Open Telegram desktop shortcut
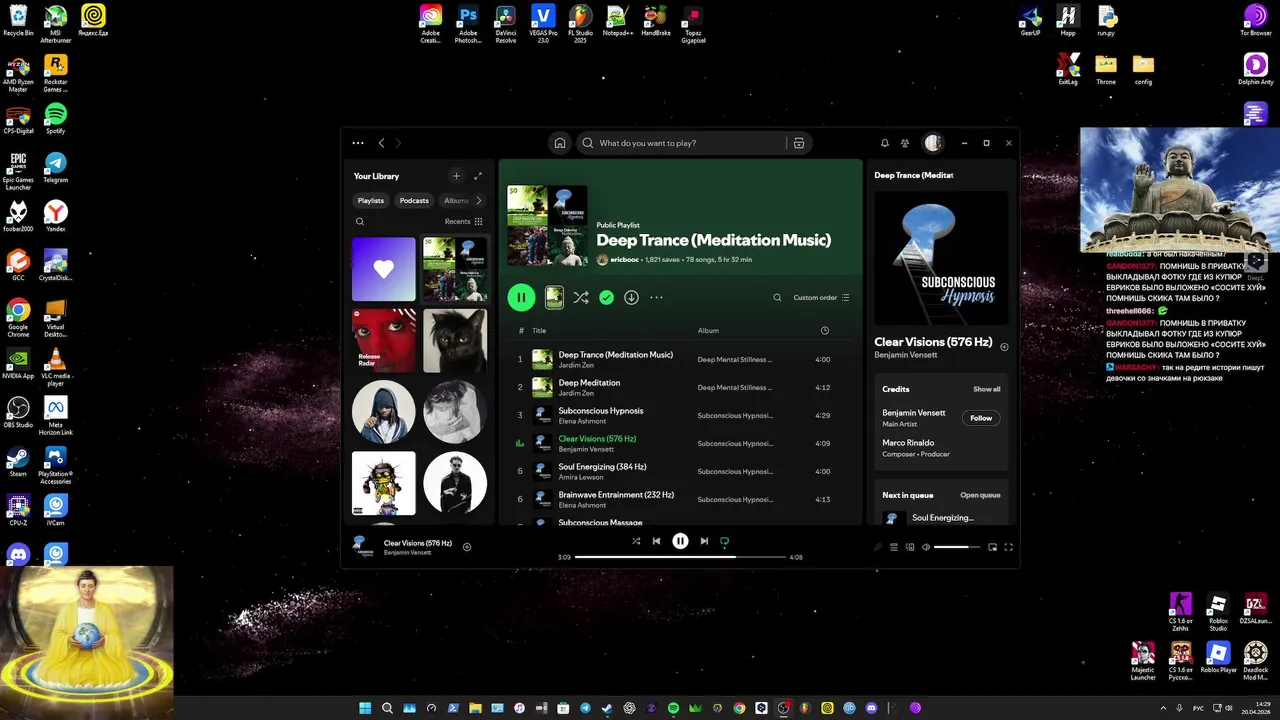Viewport: 1280px width, 720px height. (56, 168)
